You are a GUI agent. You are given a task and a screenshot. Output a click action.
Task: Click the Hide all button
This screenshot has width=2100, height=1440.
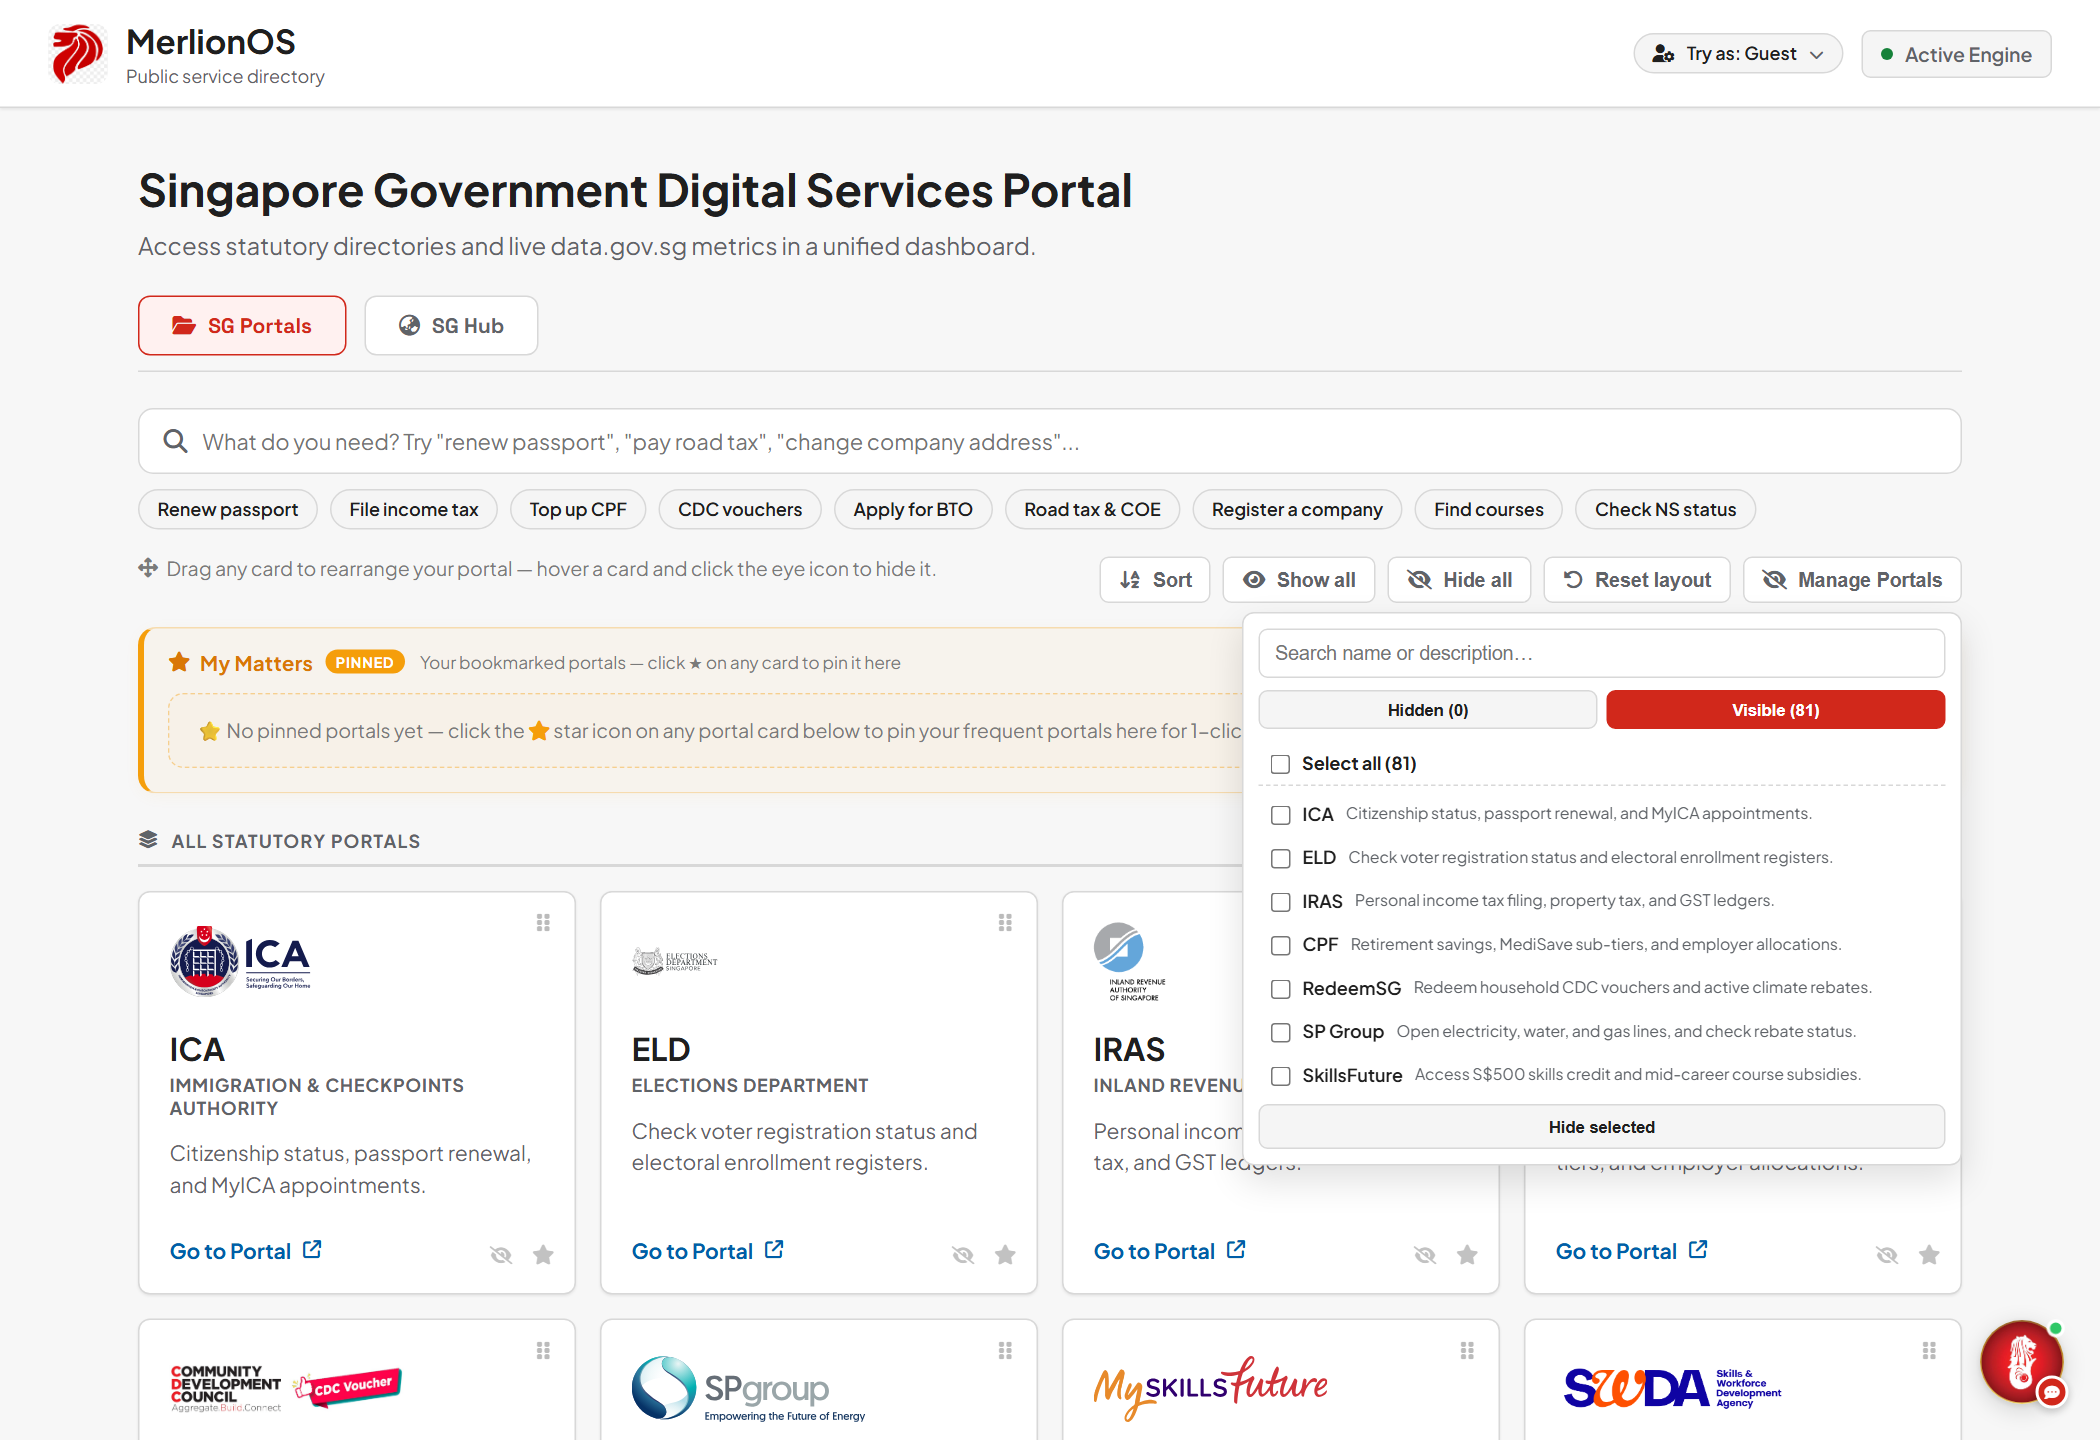click(x=1459, y=580)
